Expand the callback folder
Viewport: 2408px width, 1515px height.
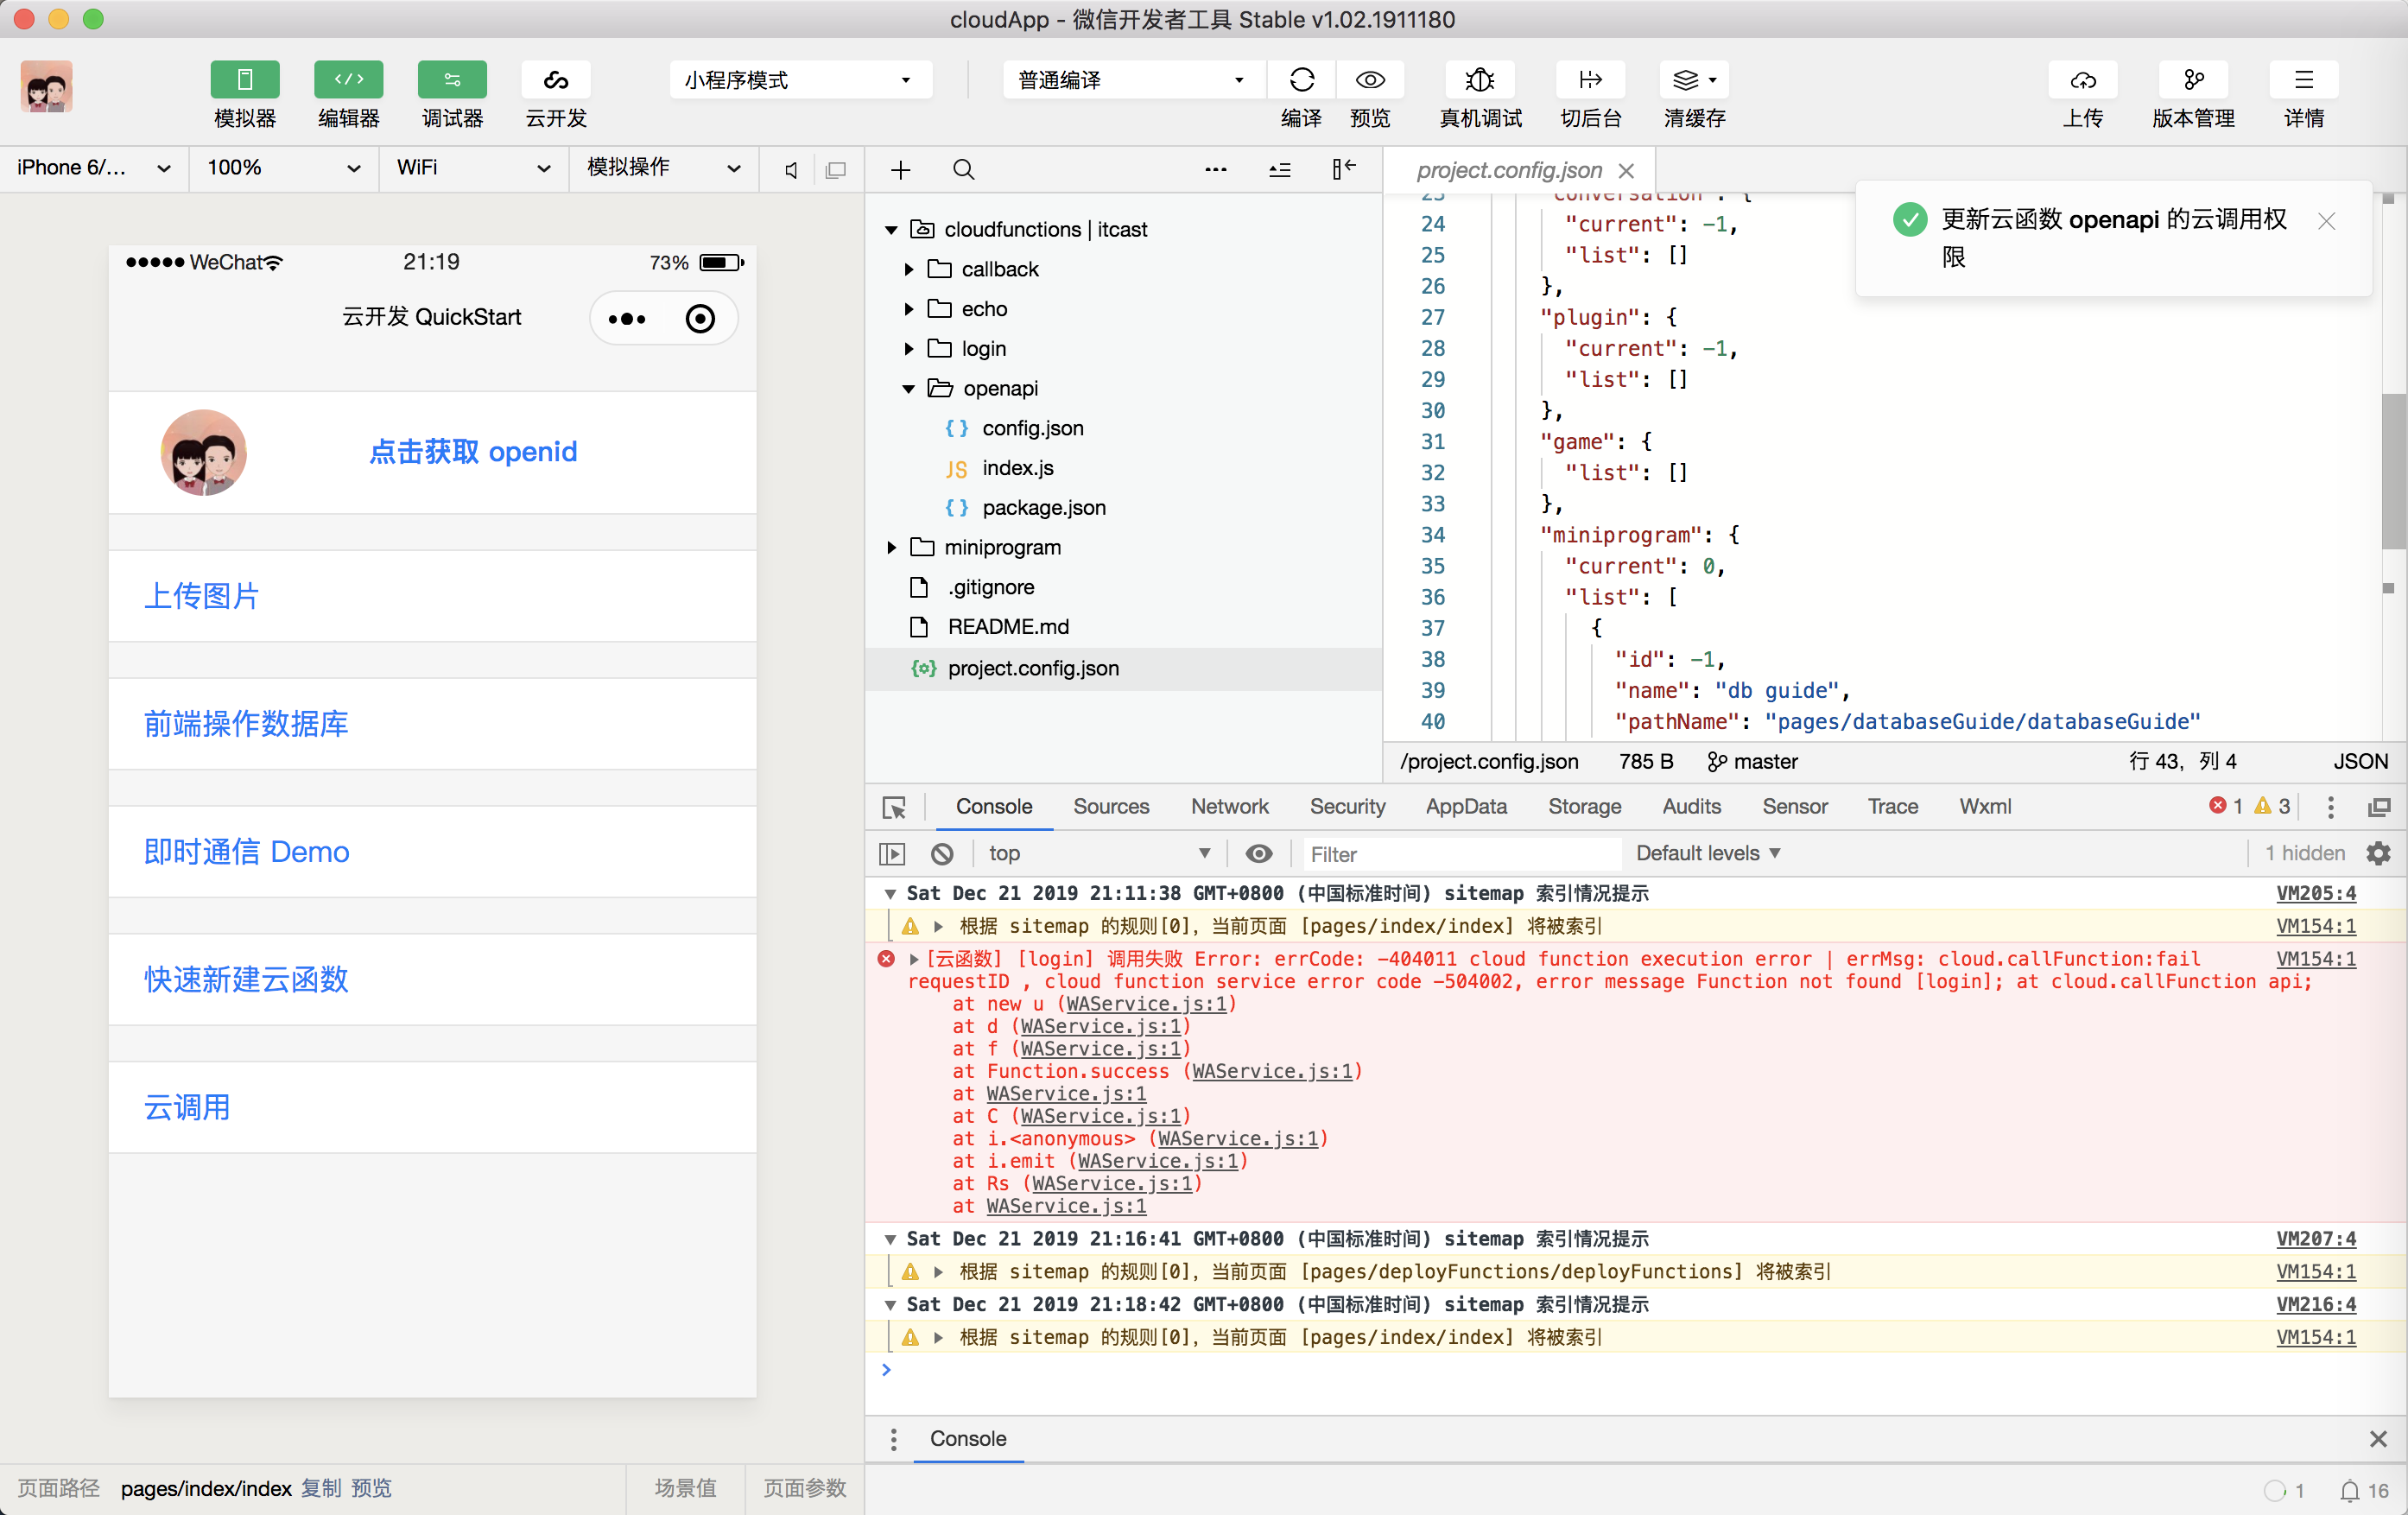pyautogui.click(x=908, y=270)
